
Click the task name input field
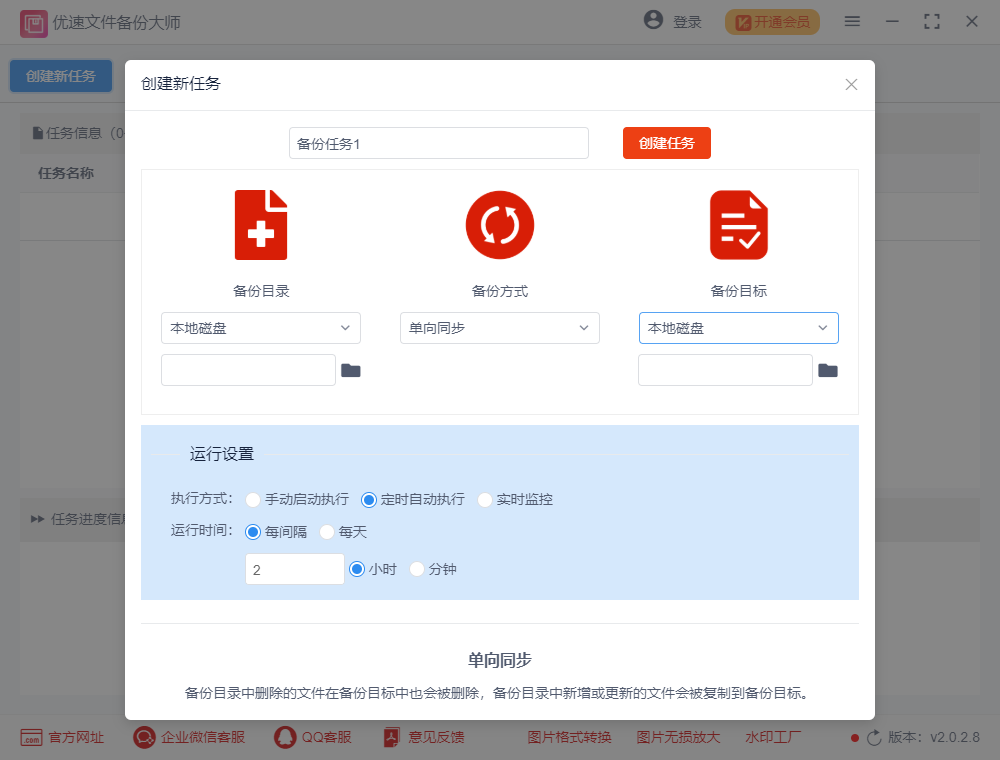coord(438,143)
